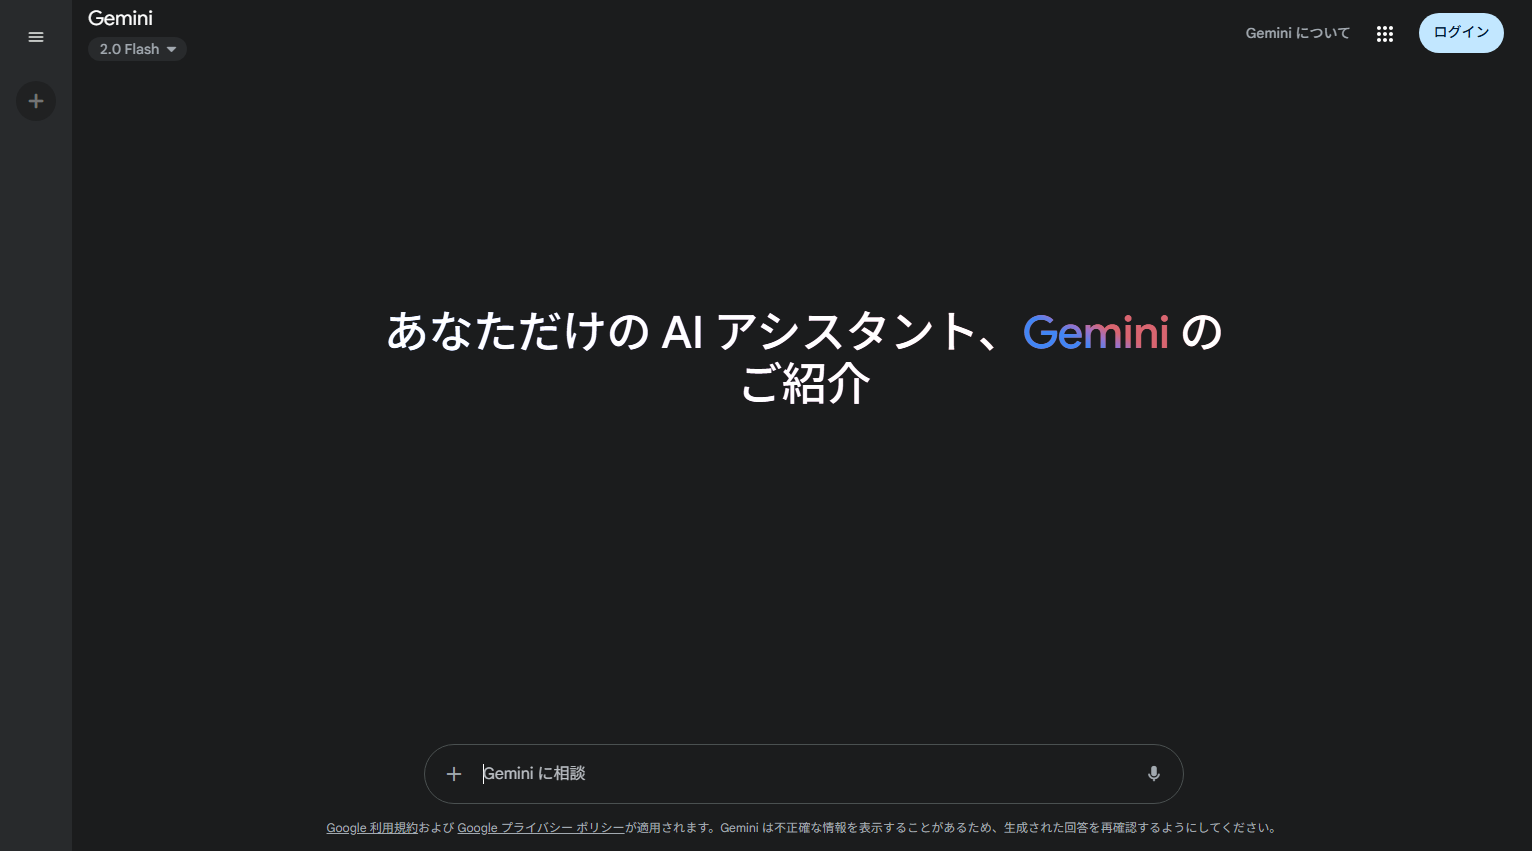Open the Google プライバシー ポリシー link

[540, 827]
